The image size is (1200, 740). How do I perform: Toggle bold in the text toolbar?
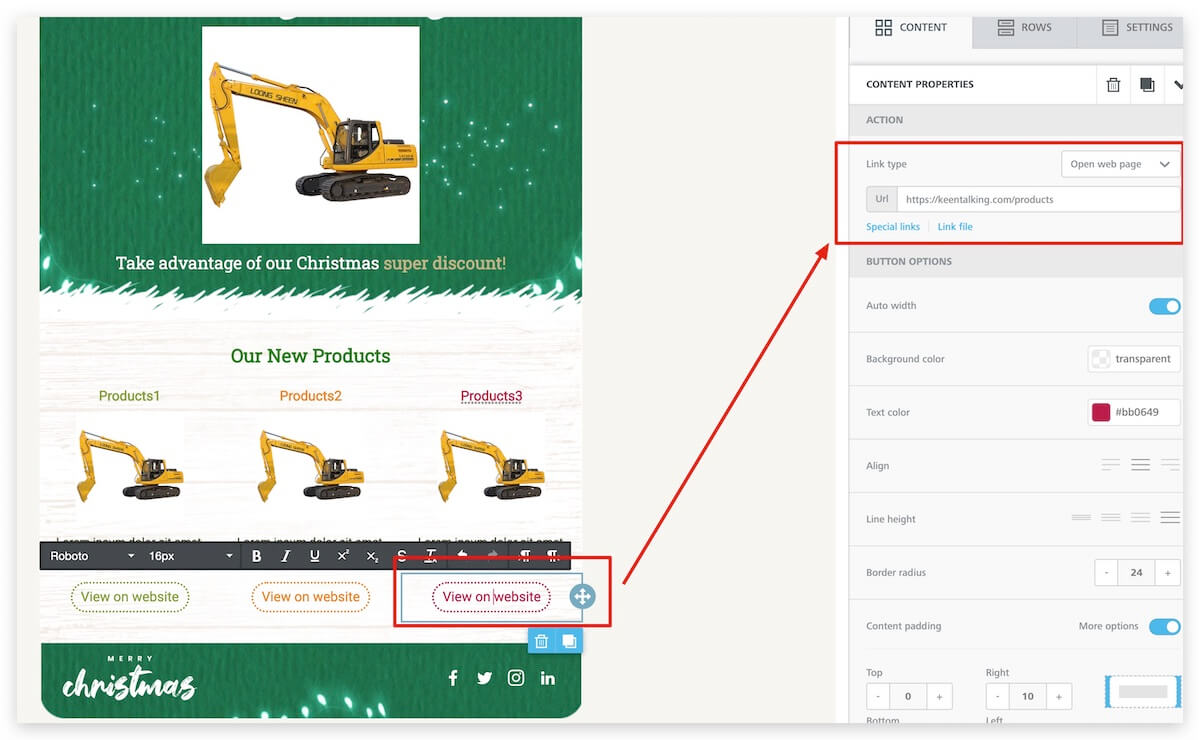coord(257,556)
